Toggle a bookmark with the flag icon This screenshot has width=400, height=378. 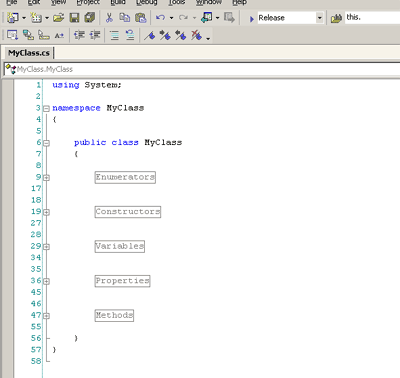click(x=150, y=35)
